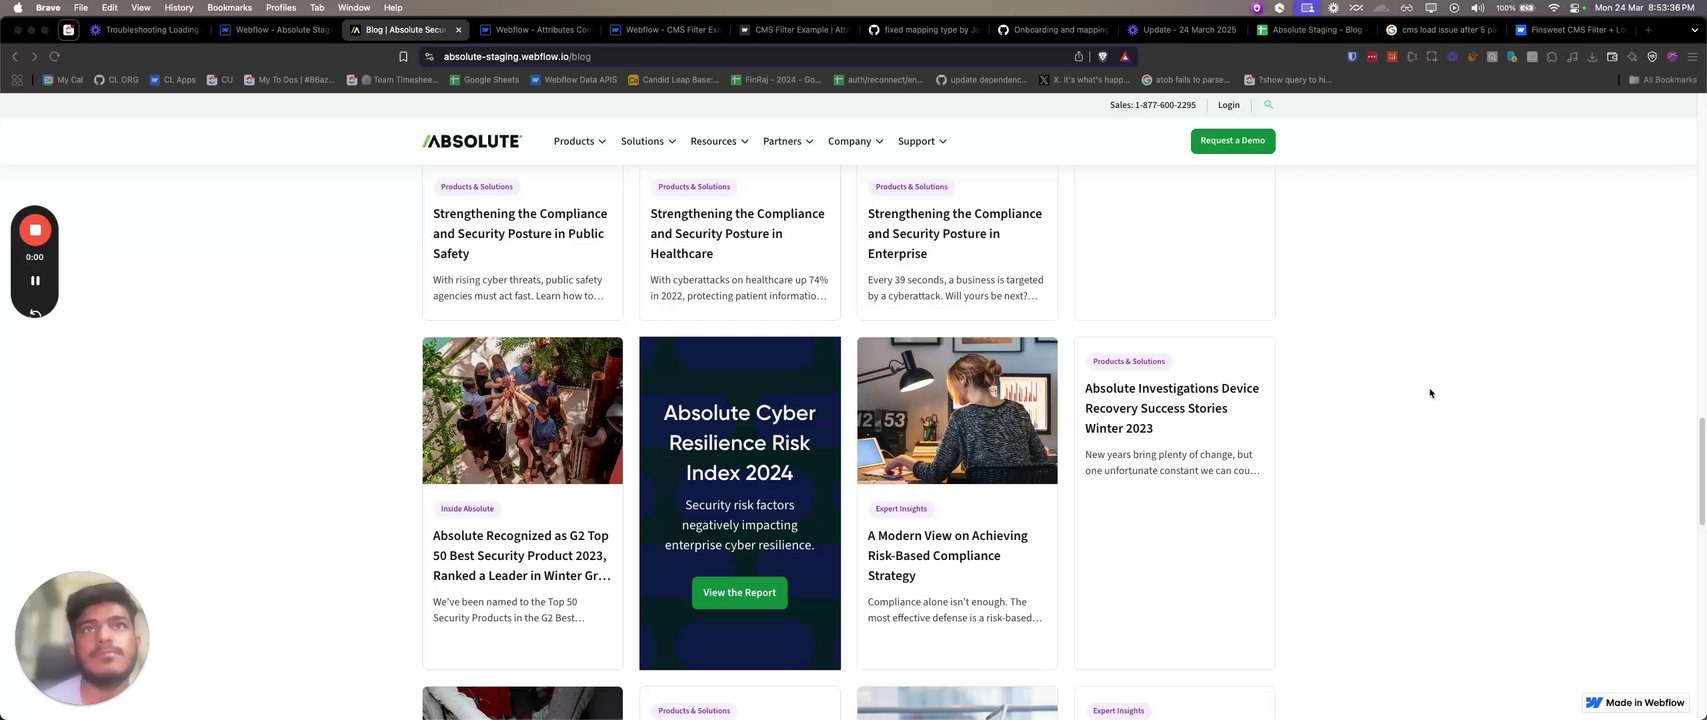The height and width of the screenshot is (720, 1707).
Task: Expand the Support dropdown menu
Action: point(922,141)
